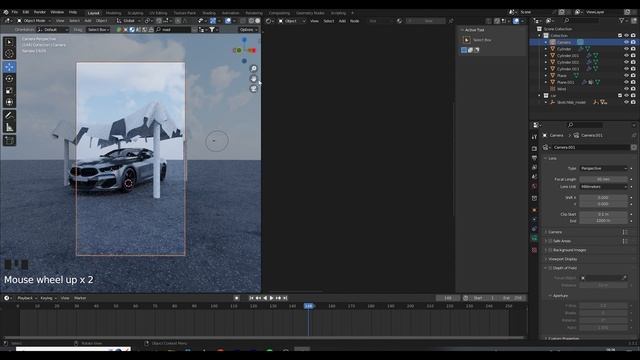Click the Blender logo menu
The image size is (640, 360).
6,12
